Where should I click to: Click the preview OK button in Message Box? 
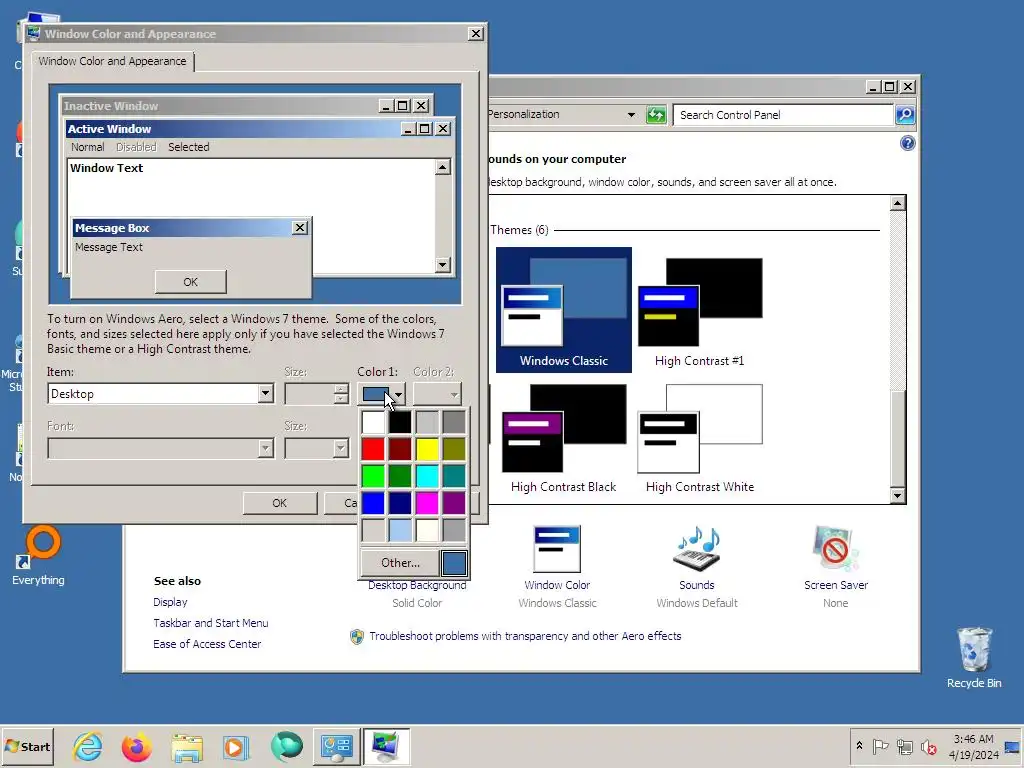click(x=191, y=282)
